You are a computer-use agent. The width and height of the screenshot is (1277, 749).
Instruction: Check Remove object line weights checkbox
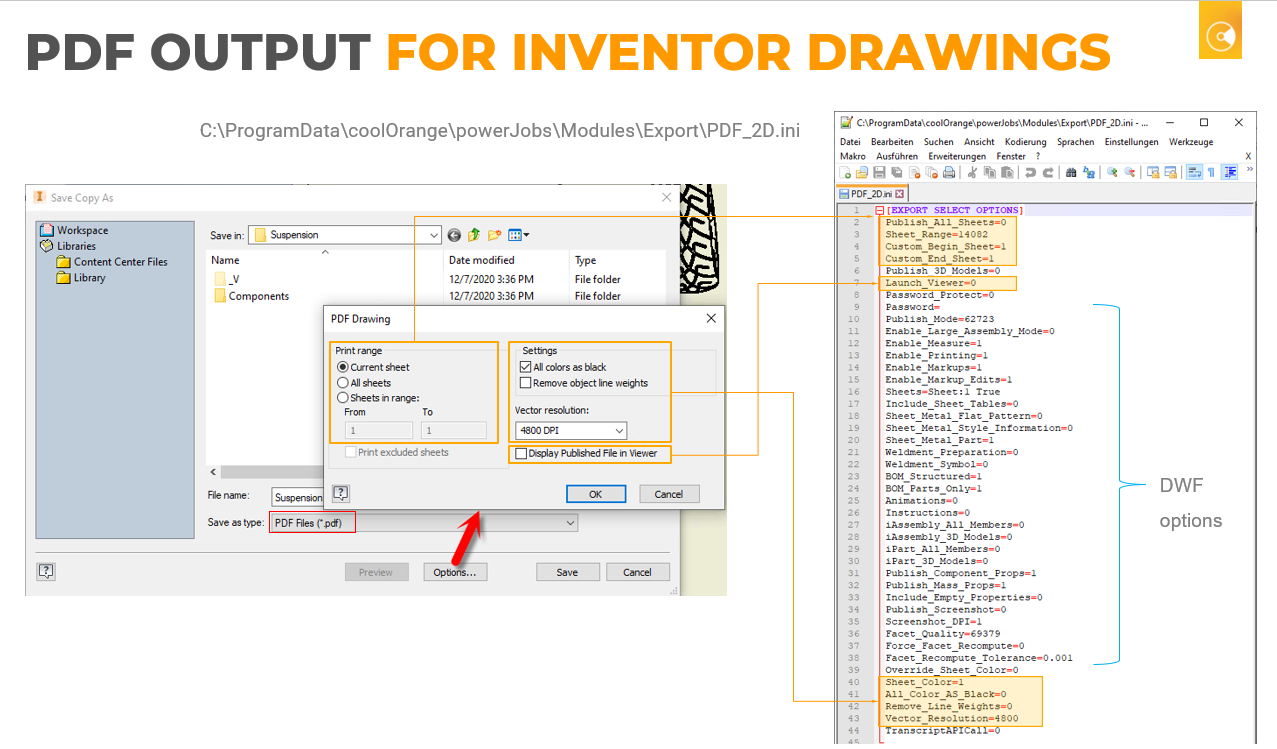point(525,383)
